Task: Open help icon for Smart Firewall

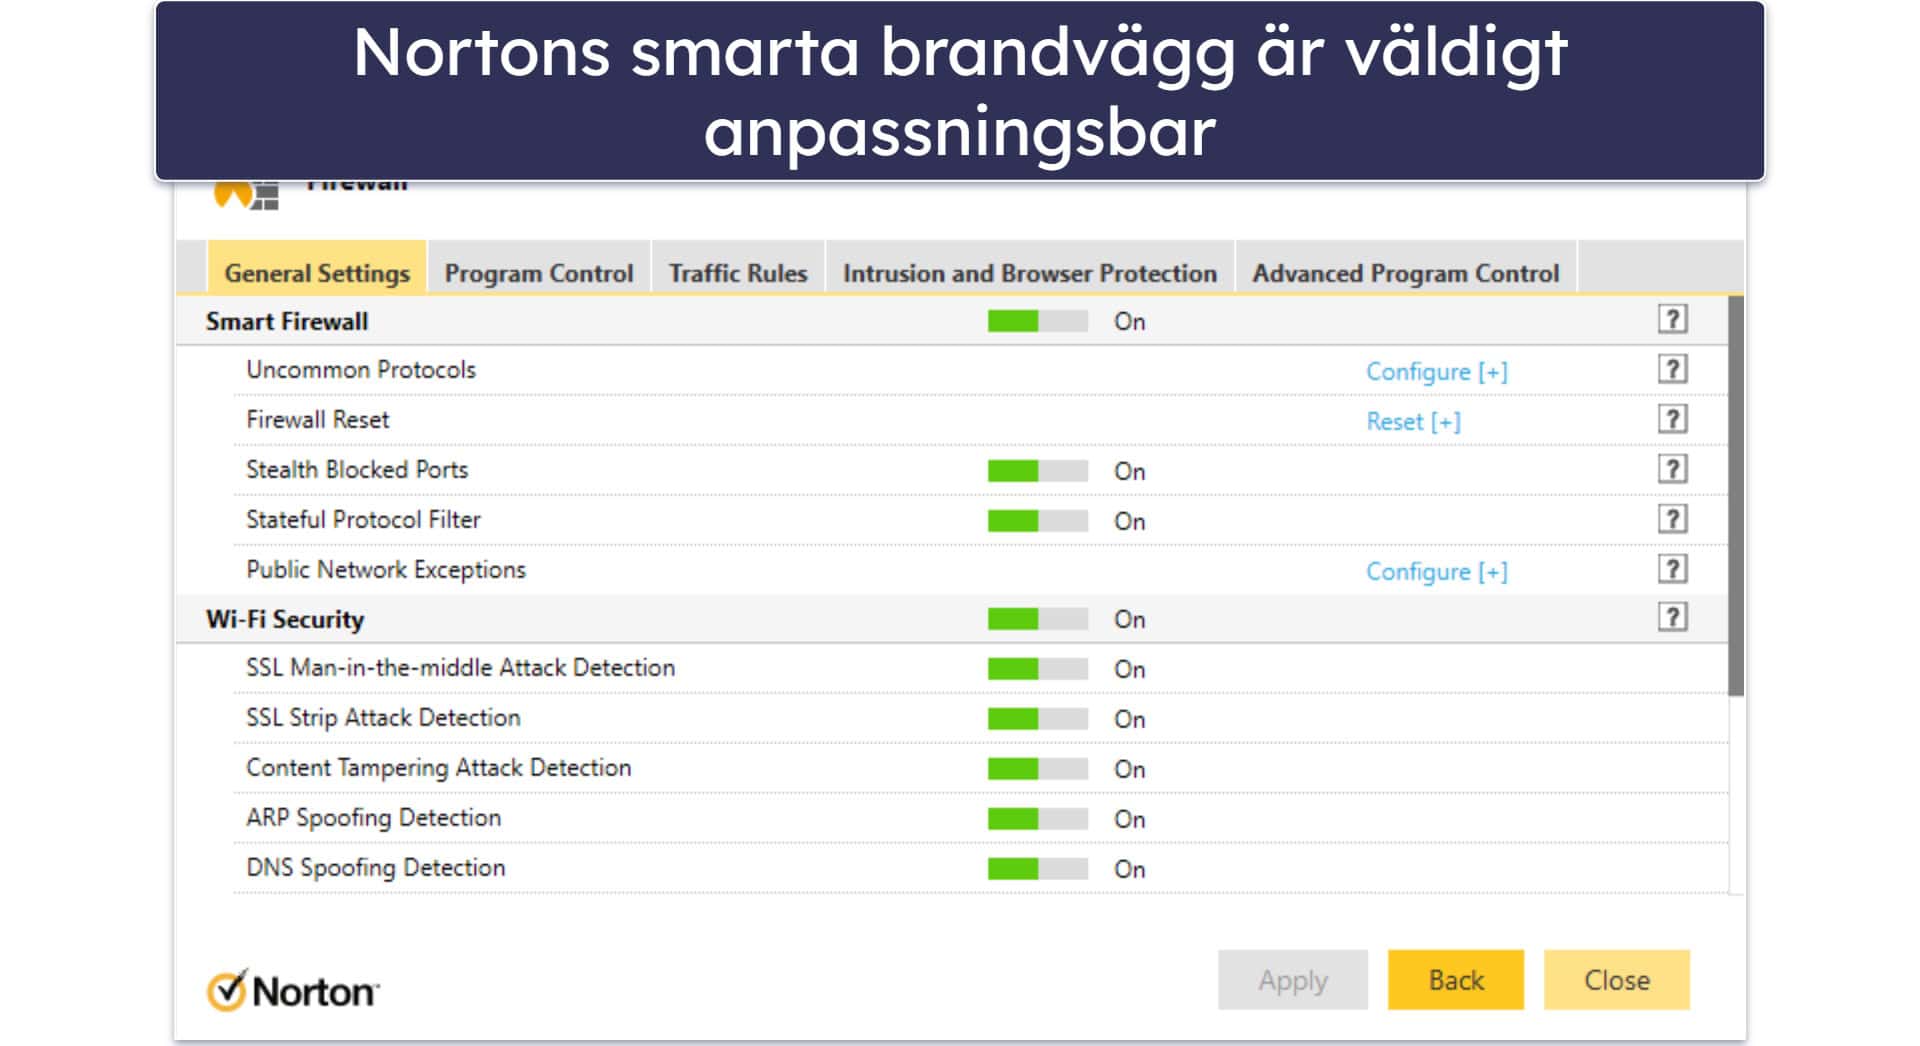Action: point(1672,320)
